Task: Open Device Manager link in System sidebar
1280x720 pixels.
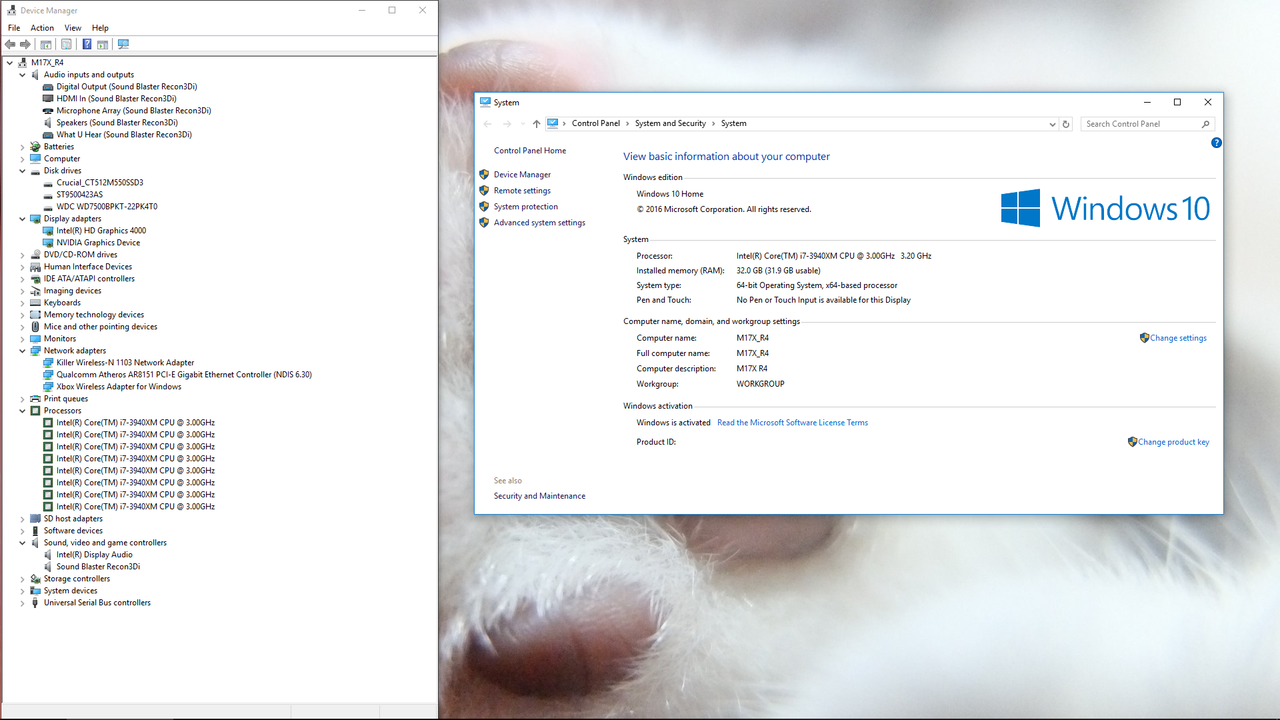Action: pyautogui.click(x=522, y=175)
